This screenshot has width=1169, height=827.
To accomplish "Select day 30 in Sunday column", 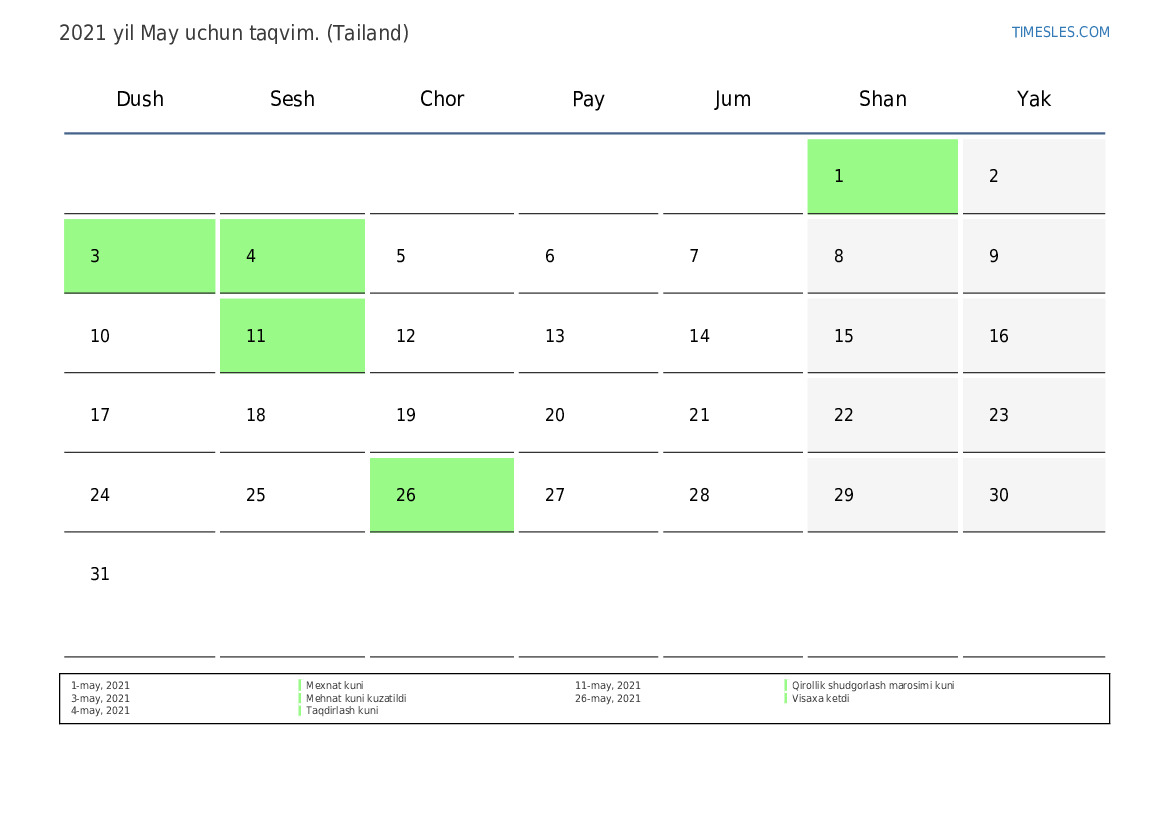I will [999, 495].
